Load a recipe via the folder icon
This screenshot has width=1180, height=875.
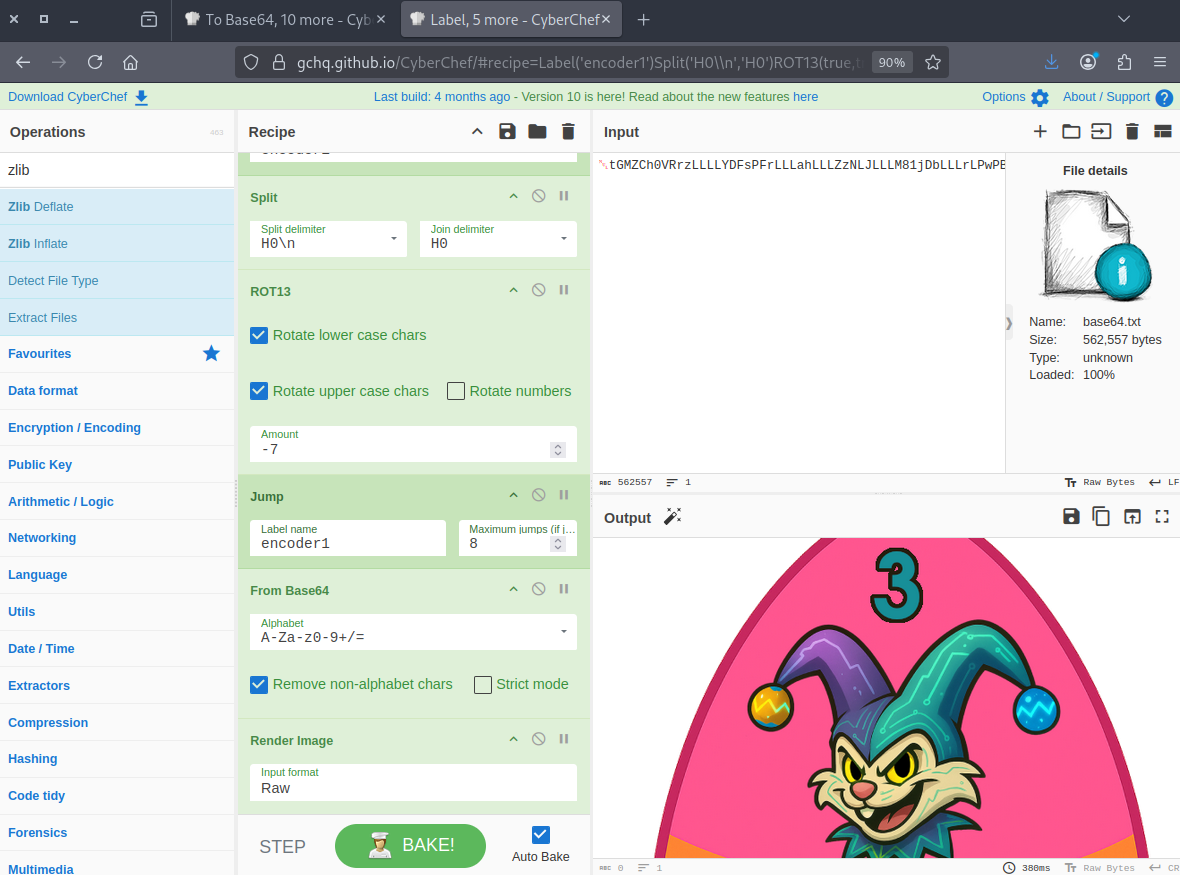(x=537, y=132)
